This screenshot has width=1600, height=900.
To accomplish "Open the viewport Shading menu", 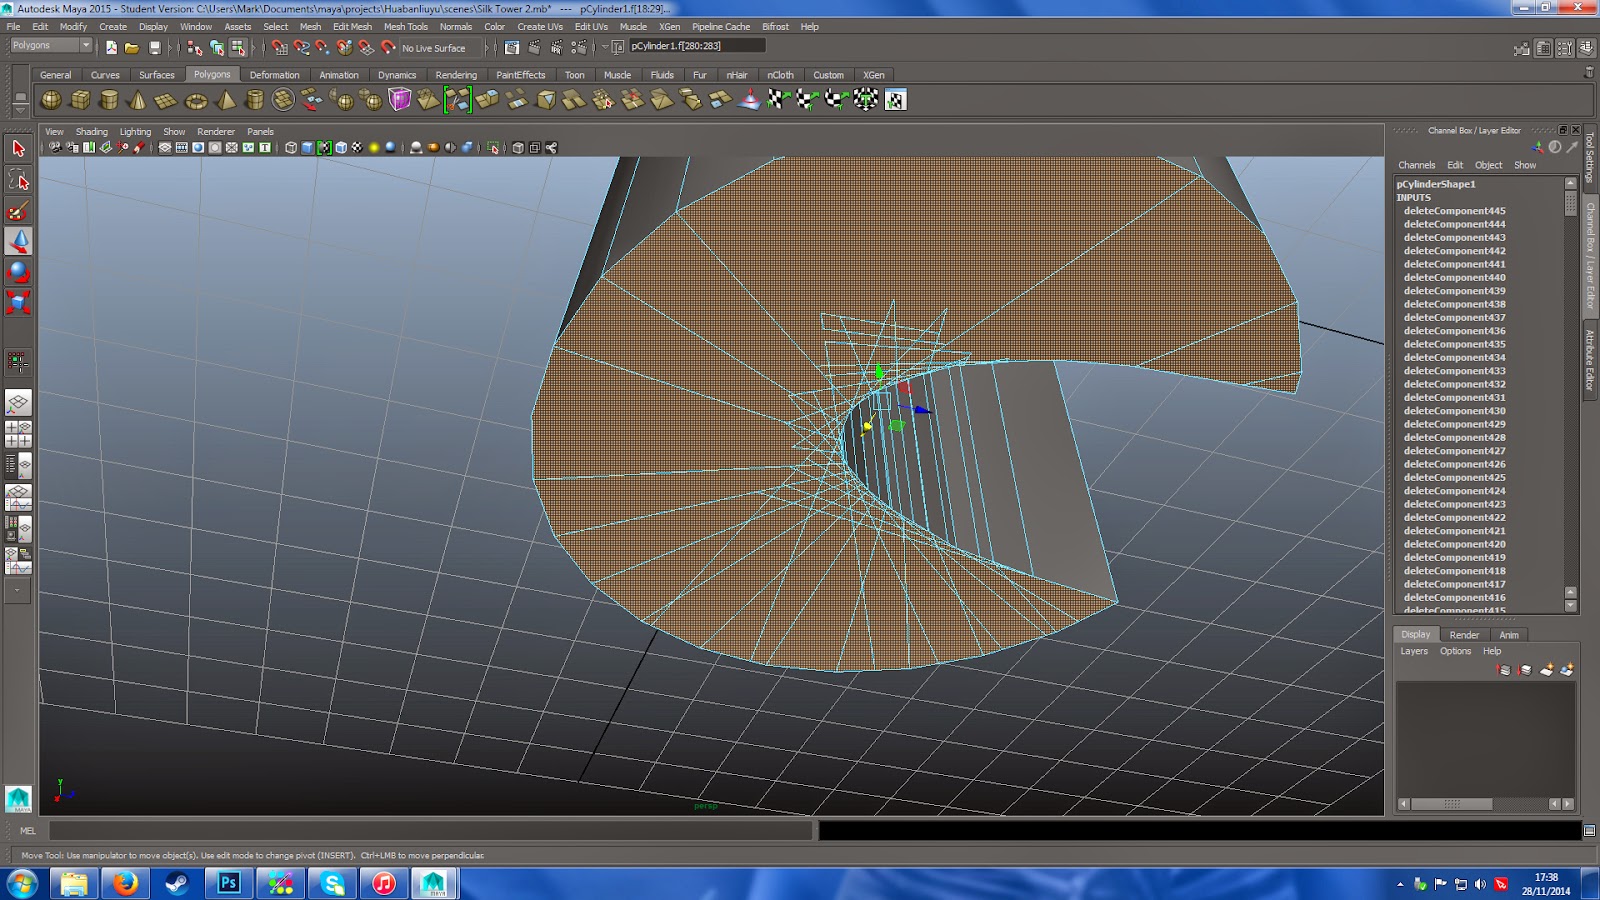I will [x=91, y=132].
